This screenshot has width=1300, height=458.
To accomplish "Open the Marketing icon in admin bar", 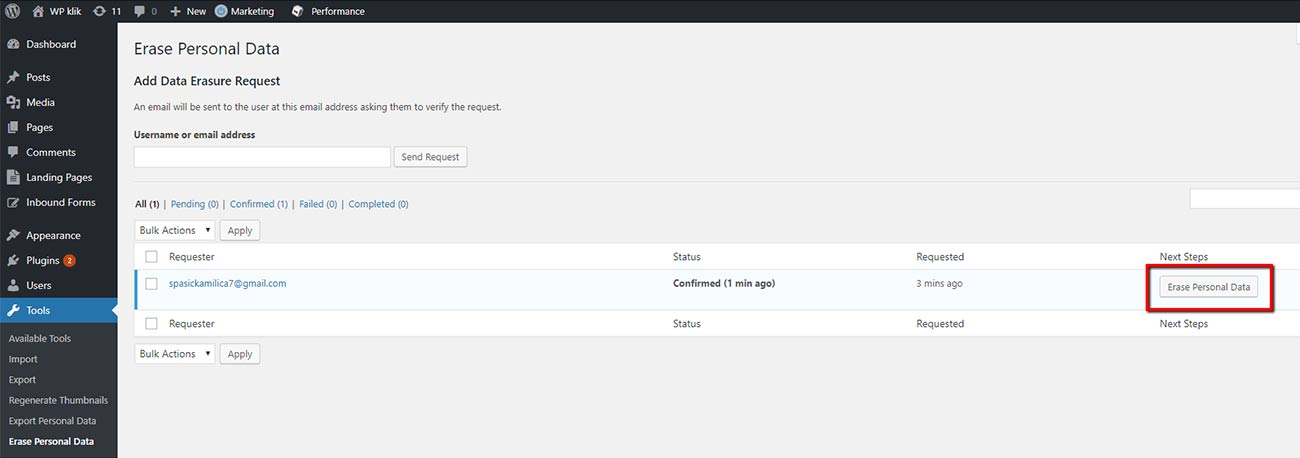I will point(221,11).
